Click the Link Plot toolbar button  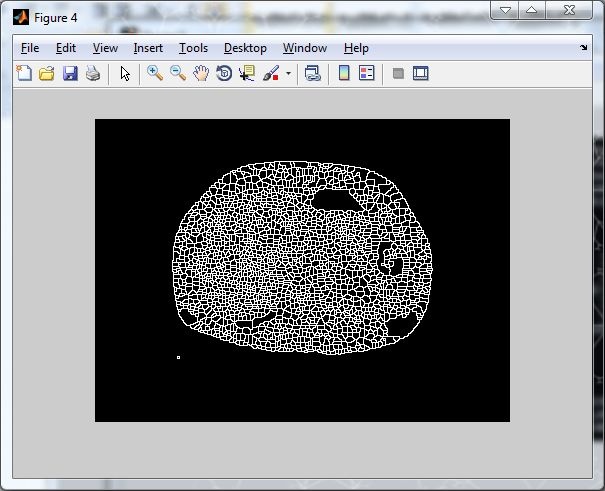coord(313,73)
